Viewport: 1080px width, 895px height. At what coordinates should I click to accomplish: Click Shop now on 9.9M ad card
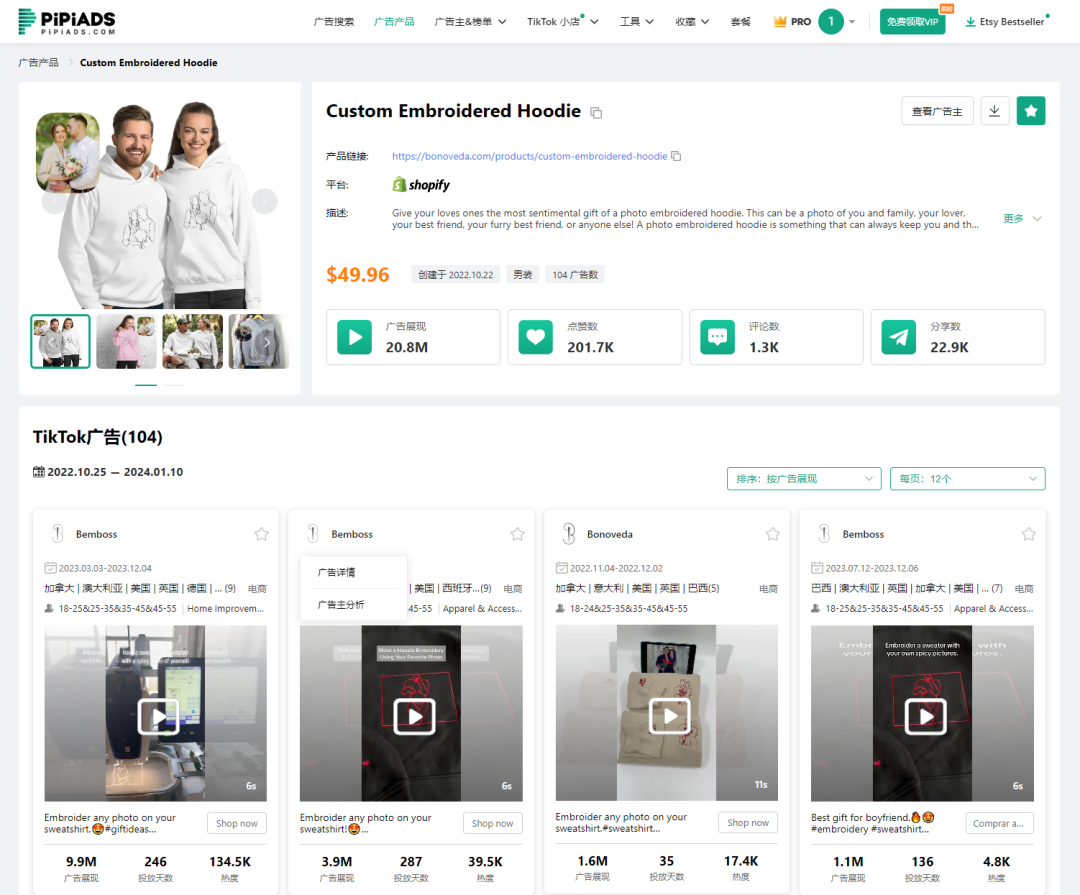tap(237, 823)
